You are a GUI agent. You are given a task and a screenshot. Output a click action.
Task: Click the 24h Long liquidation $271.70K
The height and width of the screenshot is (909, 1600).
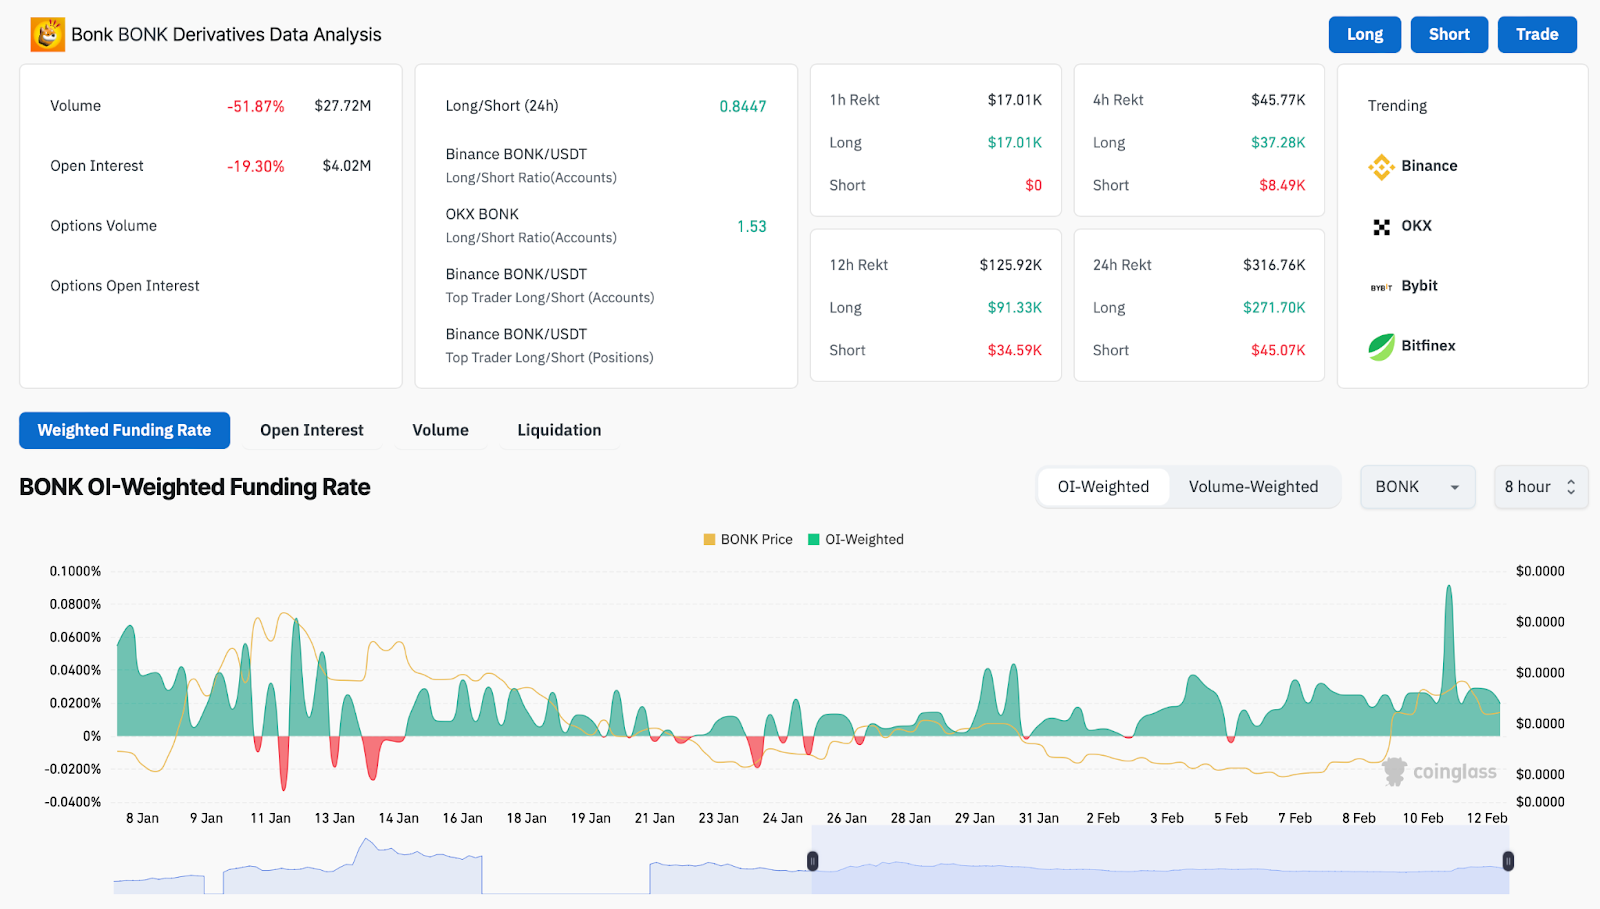tap(1274, 308)
